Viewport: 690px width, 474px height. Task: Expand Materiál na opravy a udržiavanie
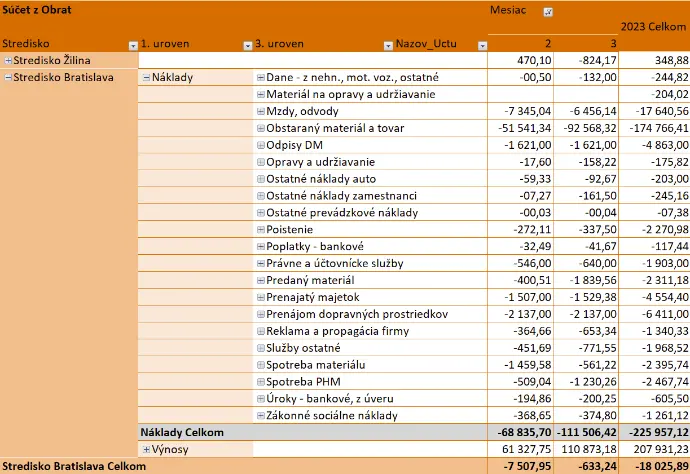coord(261,94)
